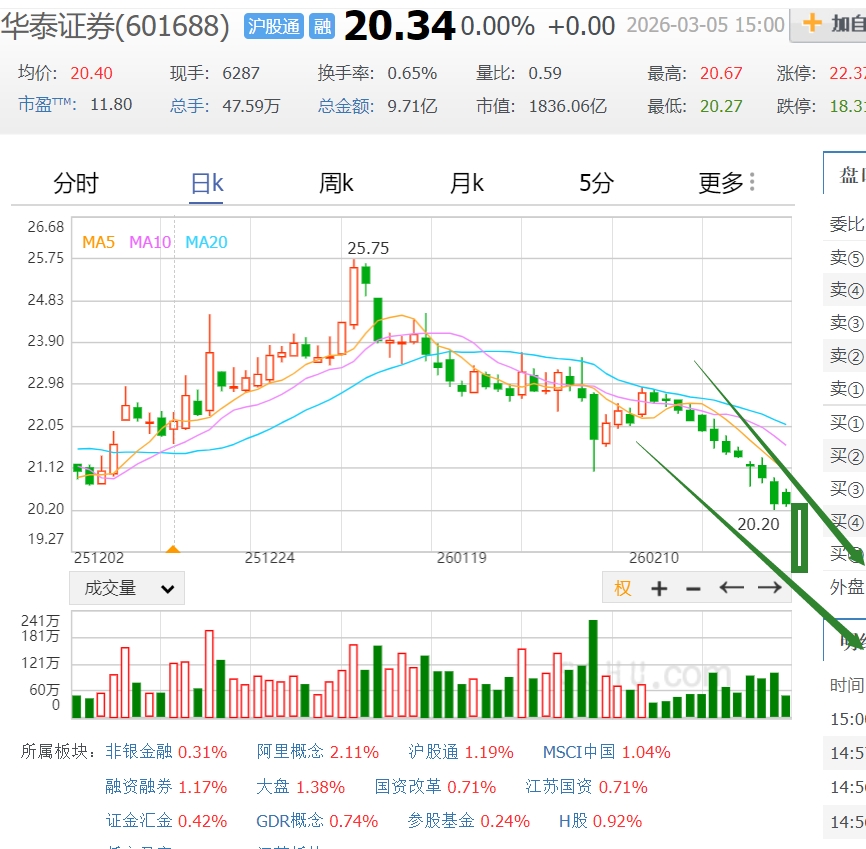Click the 20.20 low price label on chart
The image size is (866, 849).
[x=758, y=524]
